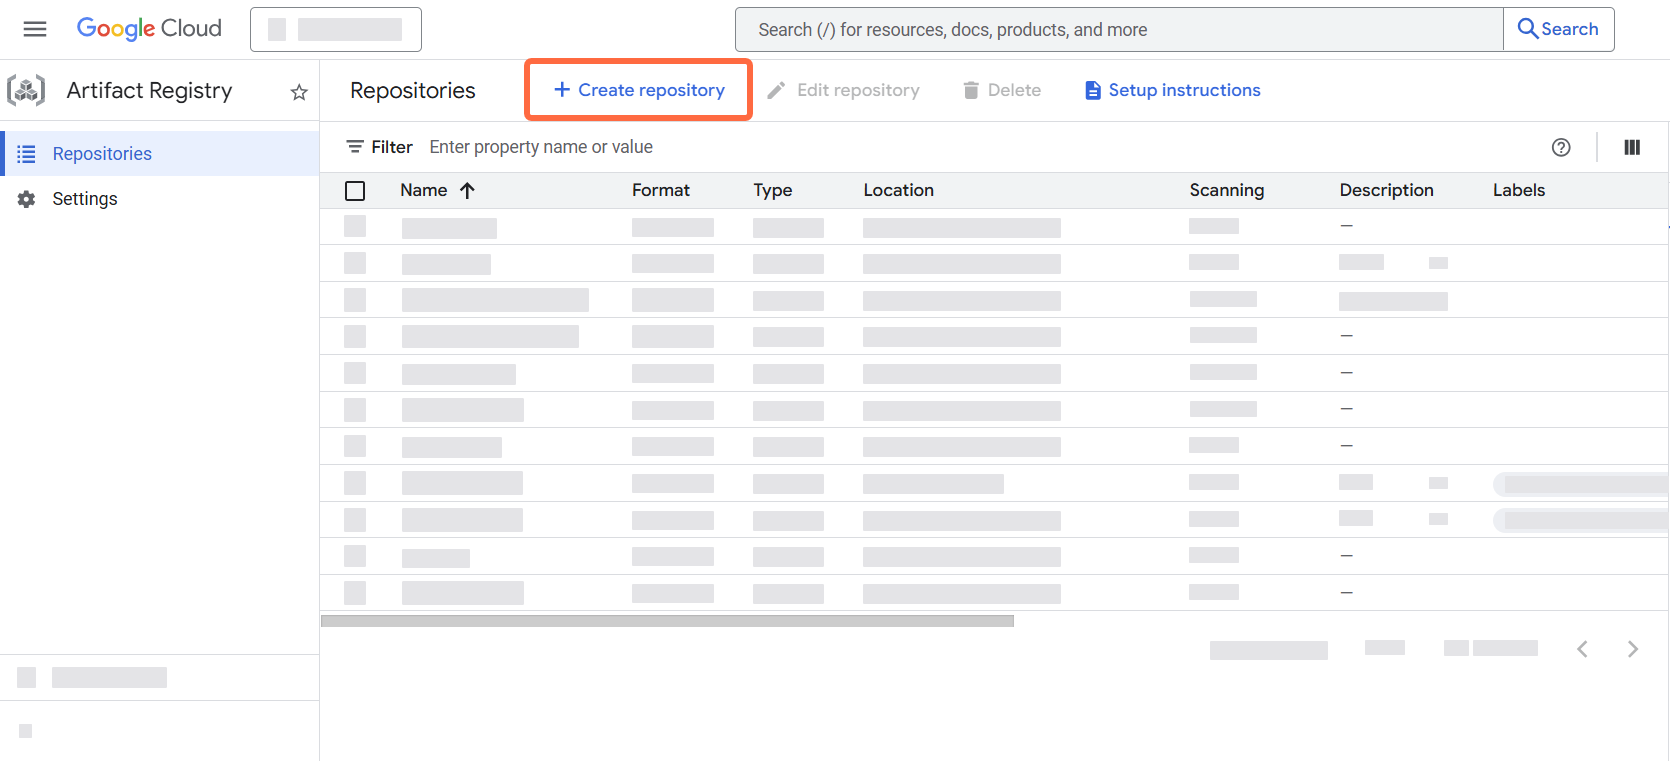The image size is (1670, 761).
Task: Click Create repository
Action: tap(639, 90)
